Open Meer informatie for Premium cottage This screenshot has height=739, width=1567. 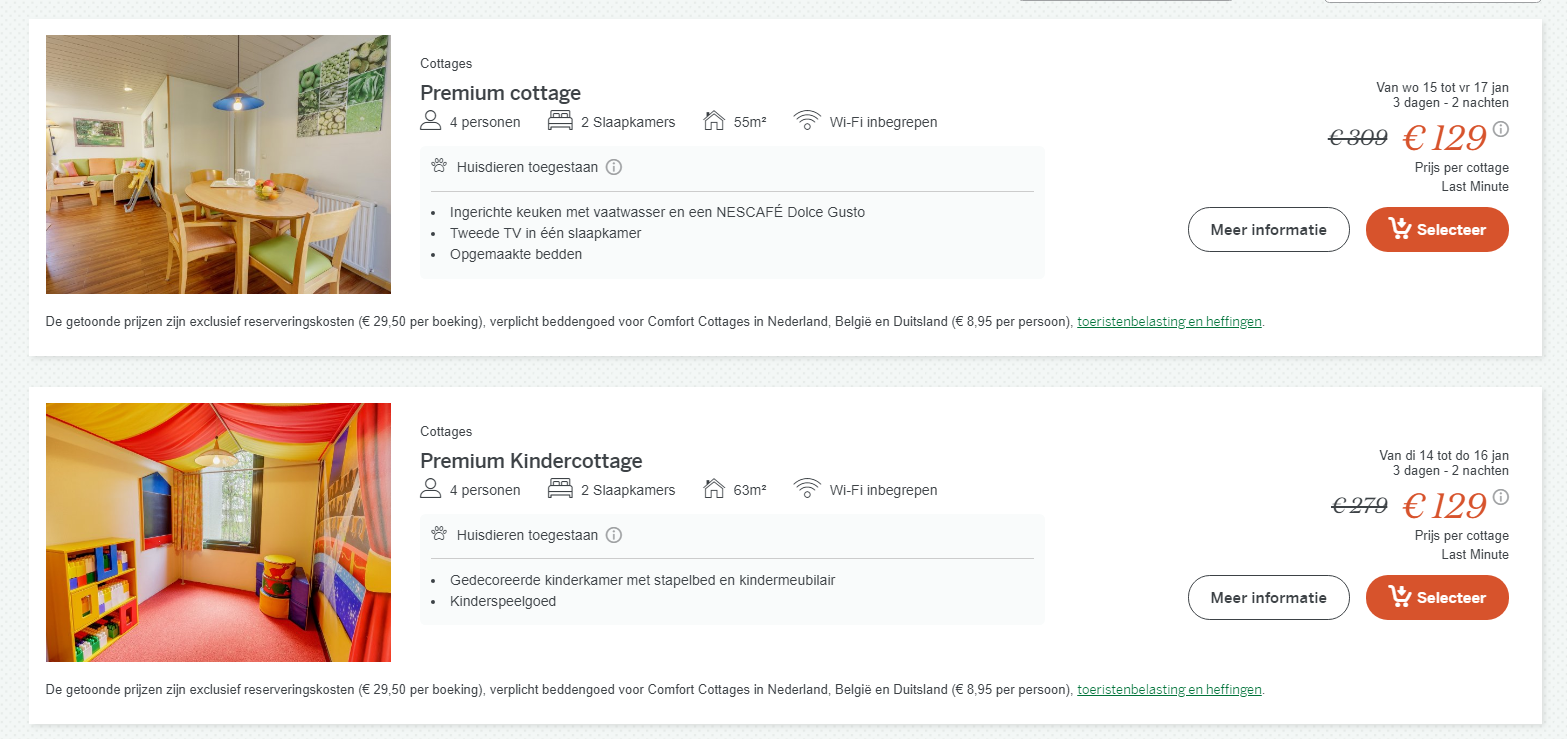click(x=1268, y=229)
